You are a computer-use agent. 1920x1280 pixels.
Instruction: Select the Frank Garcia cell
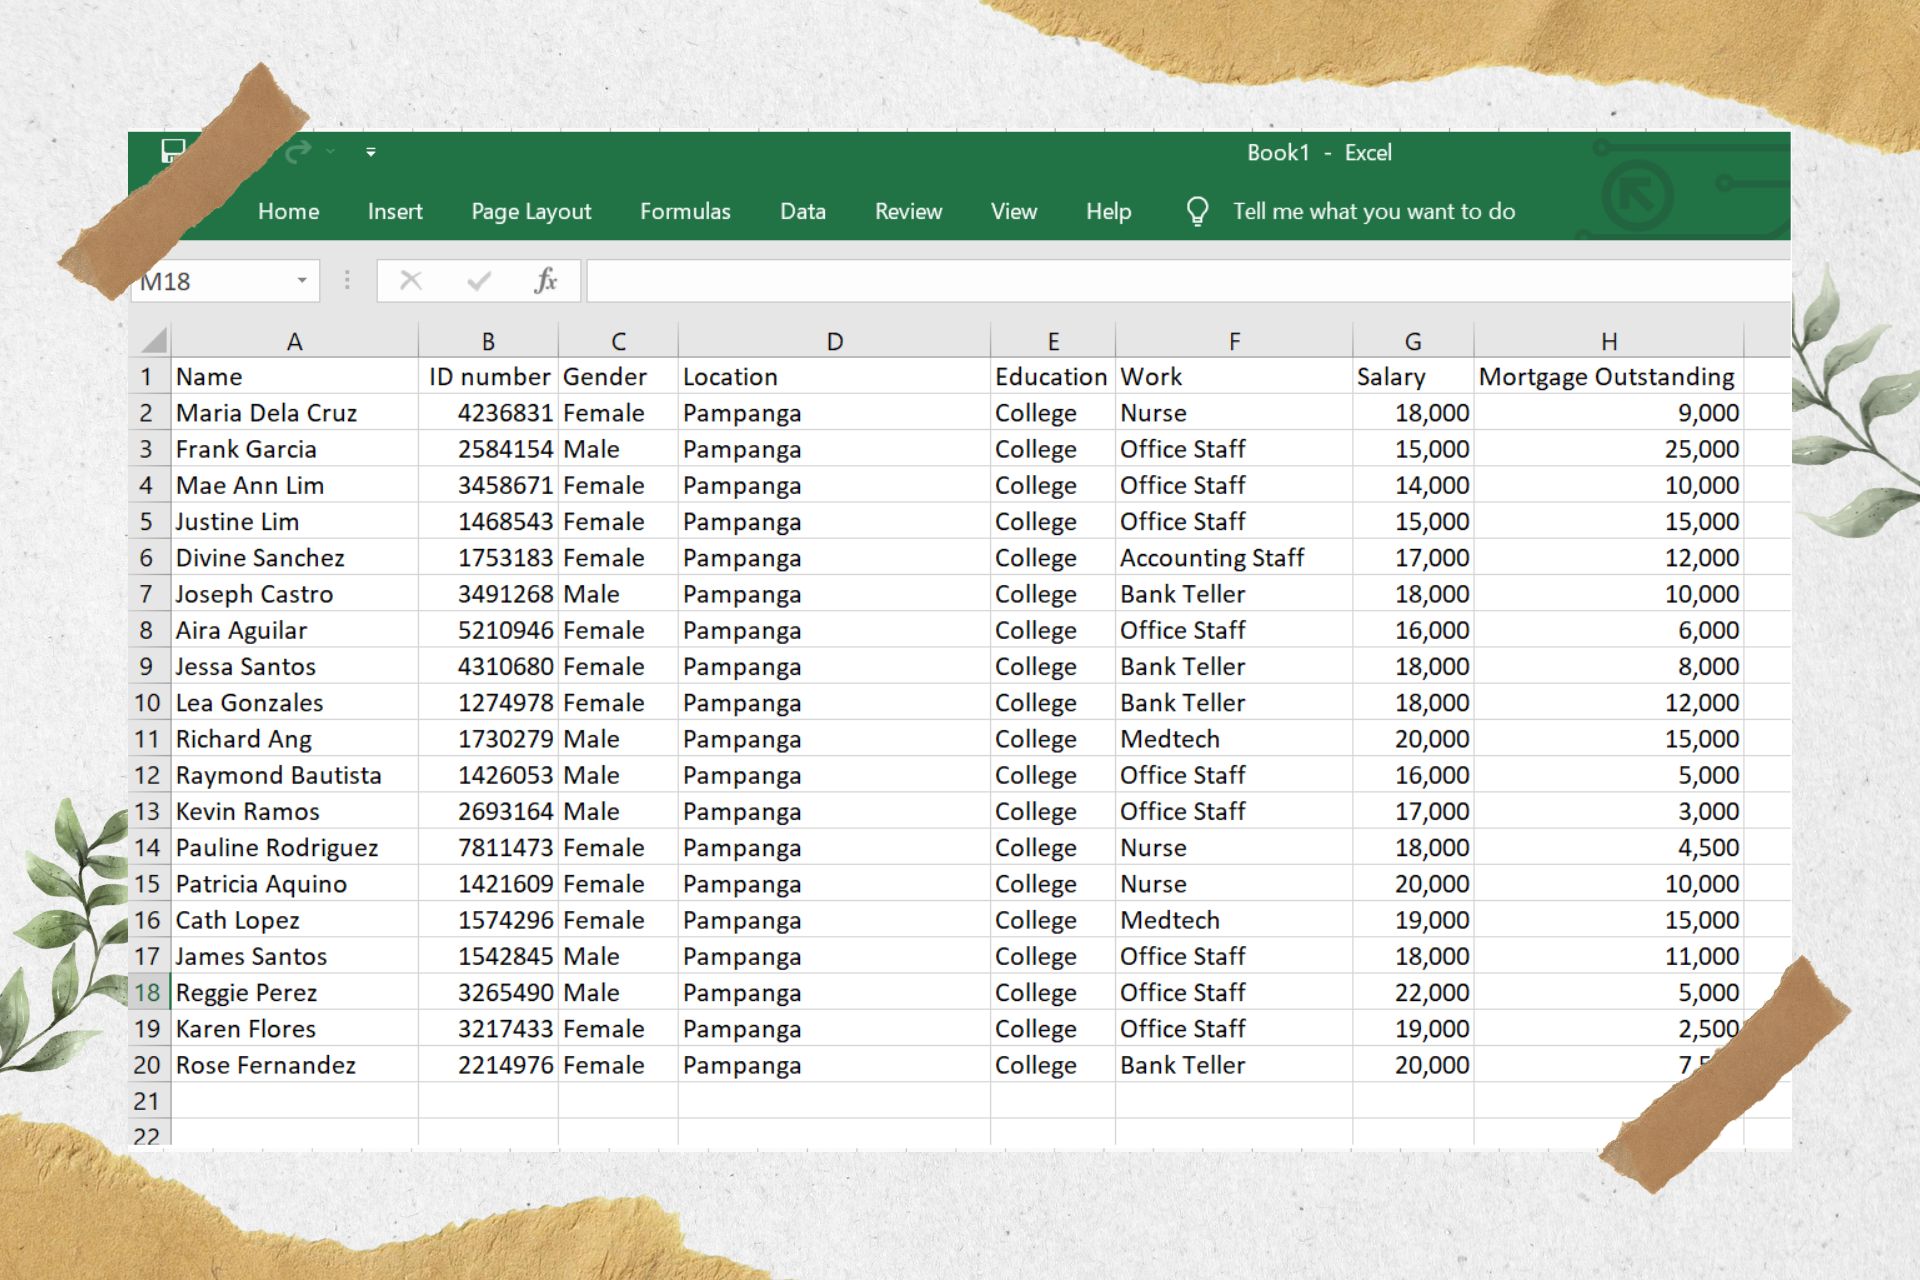coord(294,448)
